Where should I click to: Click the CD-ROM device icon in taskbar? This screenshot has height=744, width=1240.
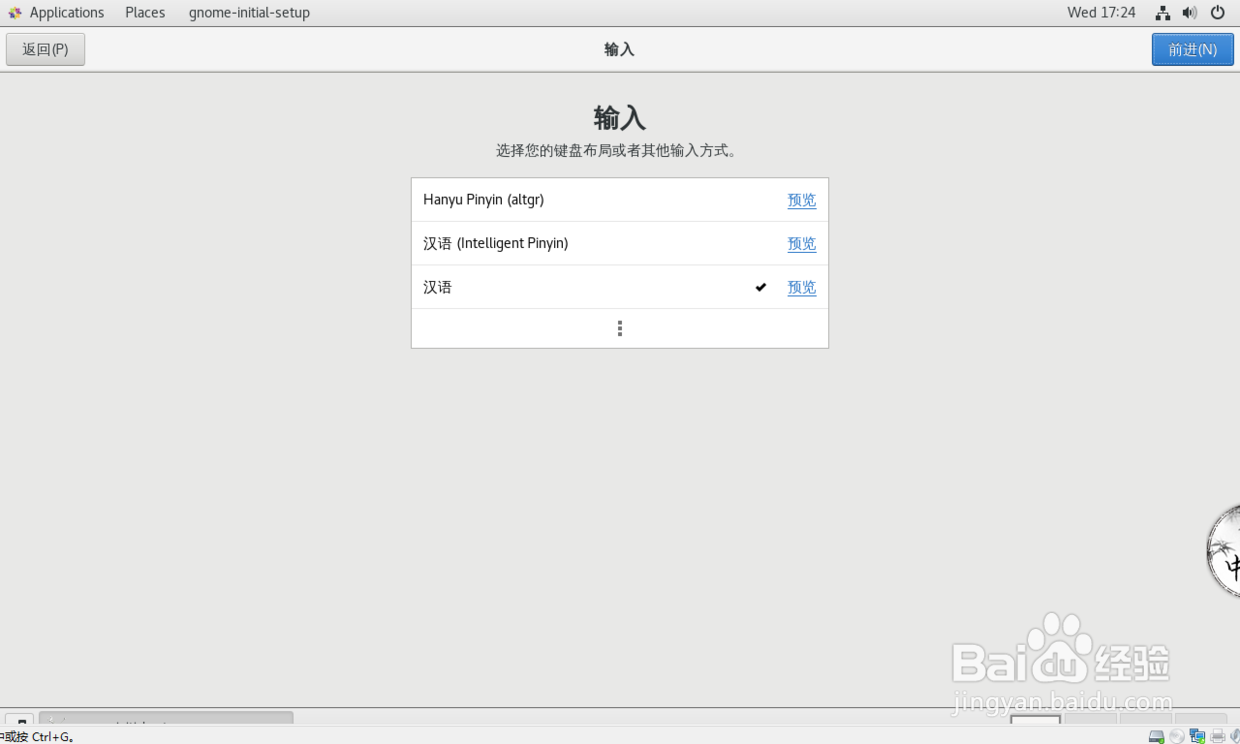pyautogui.click(x=1177, y=735)
